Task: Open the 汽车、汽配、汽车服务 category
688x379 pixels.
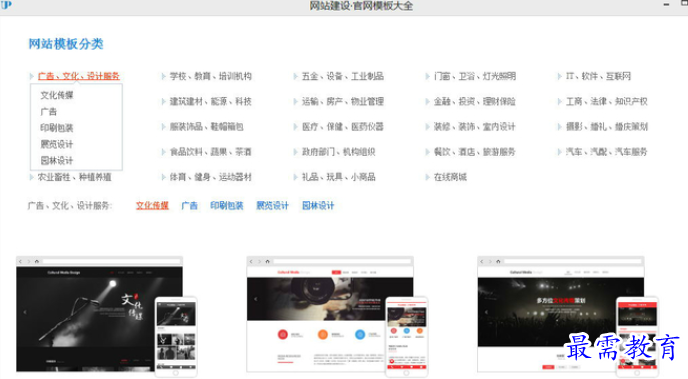Action: pyautogui.click(x=607, y=152)
